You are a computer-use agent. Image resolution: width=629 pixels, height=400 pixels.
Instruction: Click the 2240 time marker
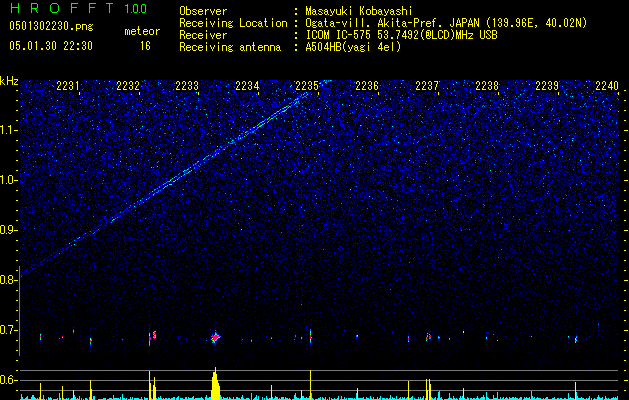tap(607, 86)
